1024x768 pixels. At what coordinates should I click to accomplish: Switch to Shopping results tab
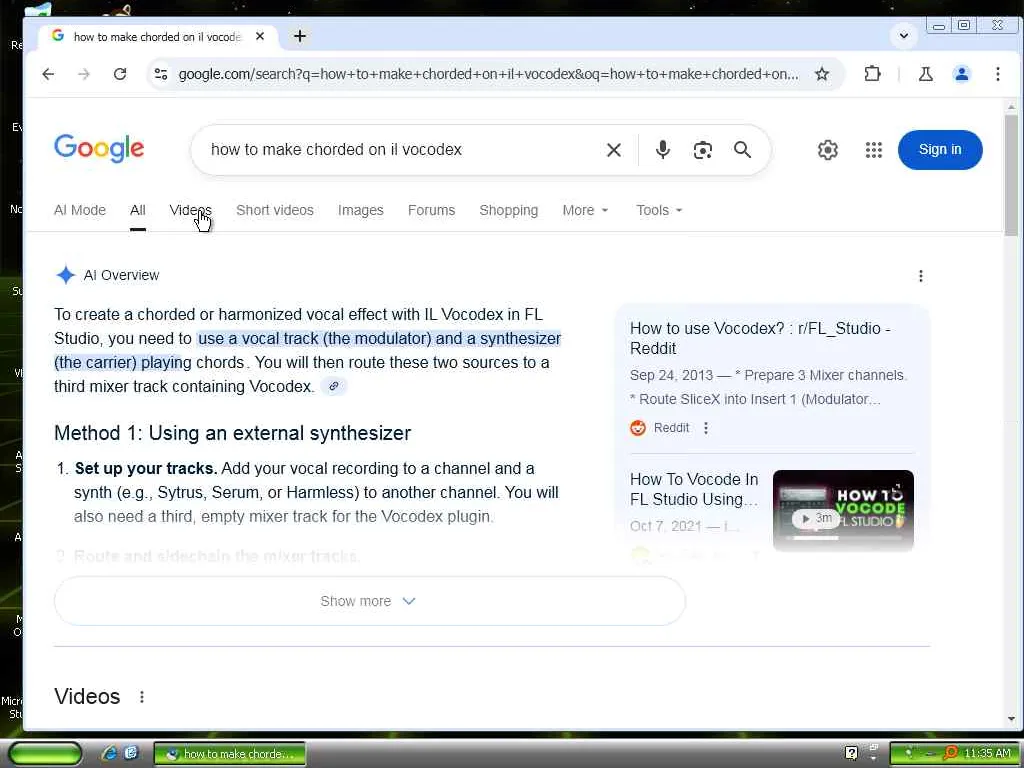509,210
